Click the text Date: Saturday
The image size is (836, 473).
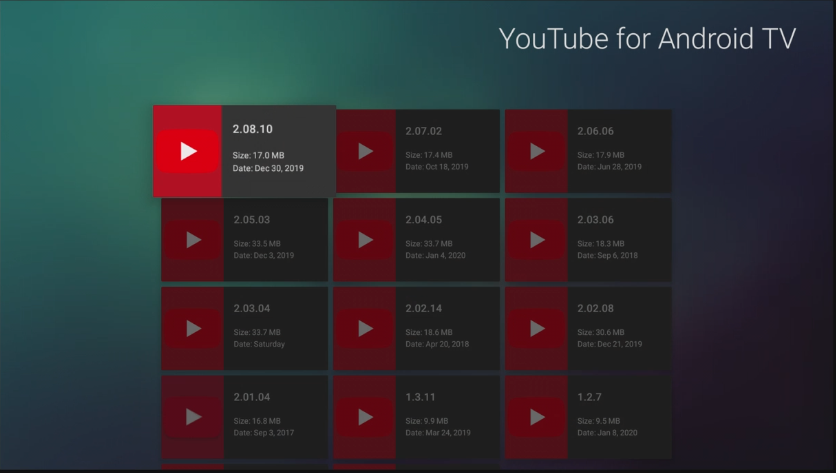[259, 344]
